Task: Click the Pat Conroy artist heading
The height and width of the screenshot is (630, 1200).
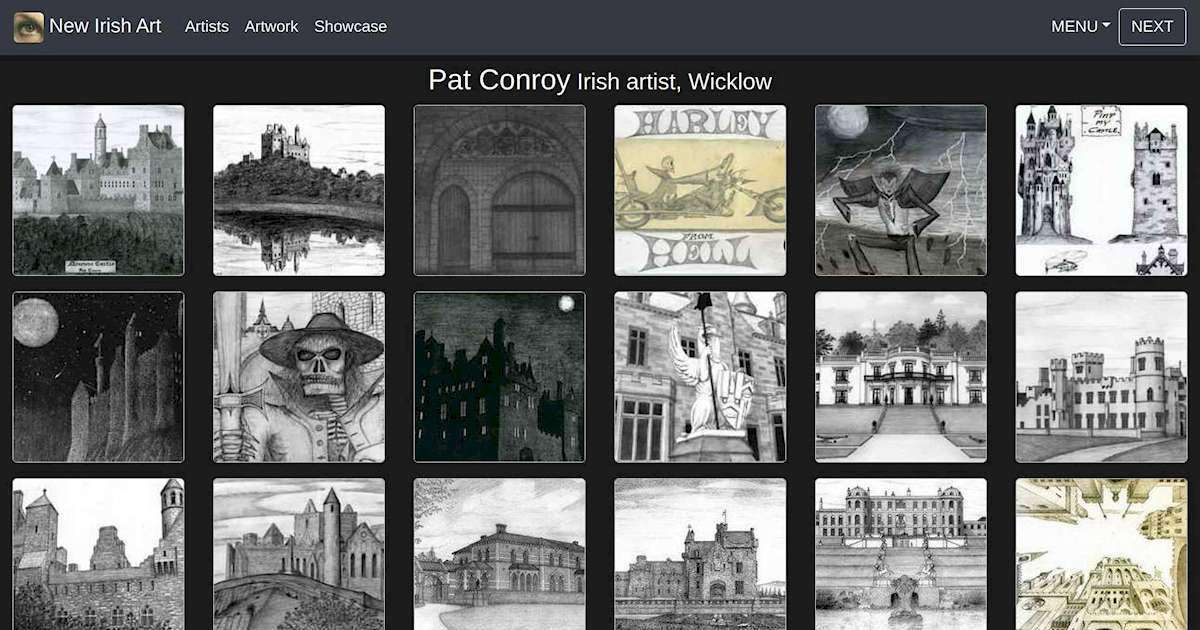Action: tap(499, 80)
